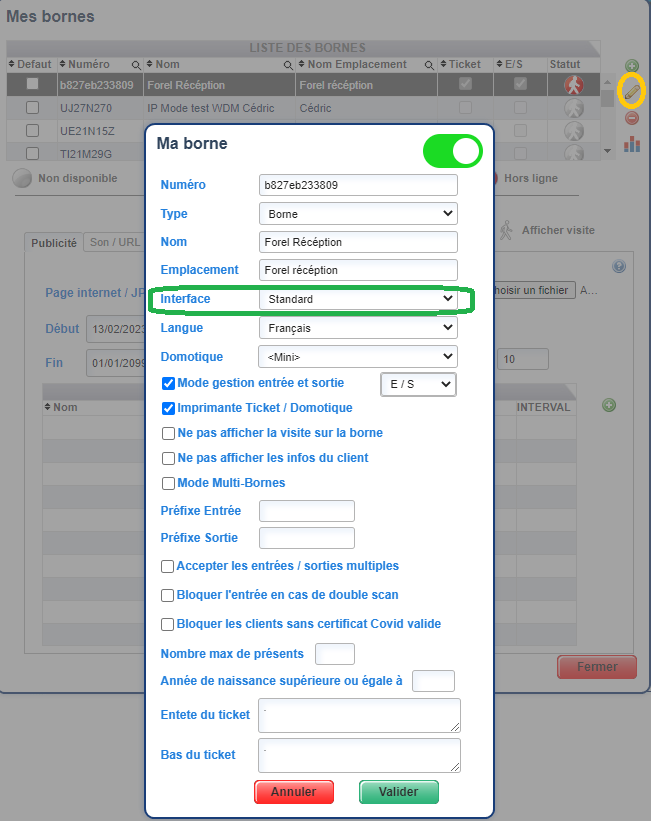
Task: Click the green plus icon beside INTERVAL column
Action: point(609,405)
